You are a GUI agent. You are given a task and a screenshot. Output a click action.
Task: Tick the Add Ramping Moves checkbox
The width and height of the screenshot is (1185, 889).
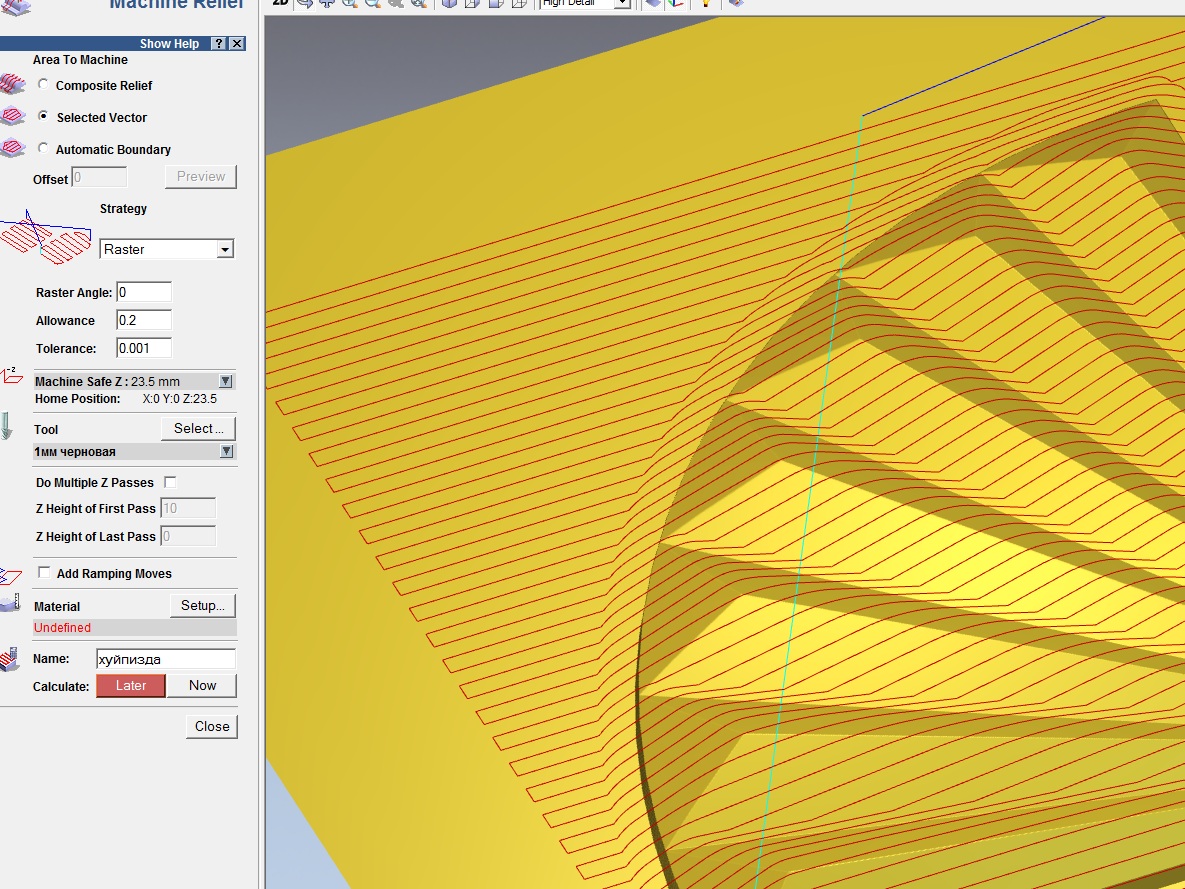pos(45,573)
